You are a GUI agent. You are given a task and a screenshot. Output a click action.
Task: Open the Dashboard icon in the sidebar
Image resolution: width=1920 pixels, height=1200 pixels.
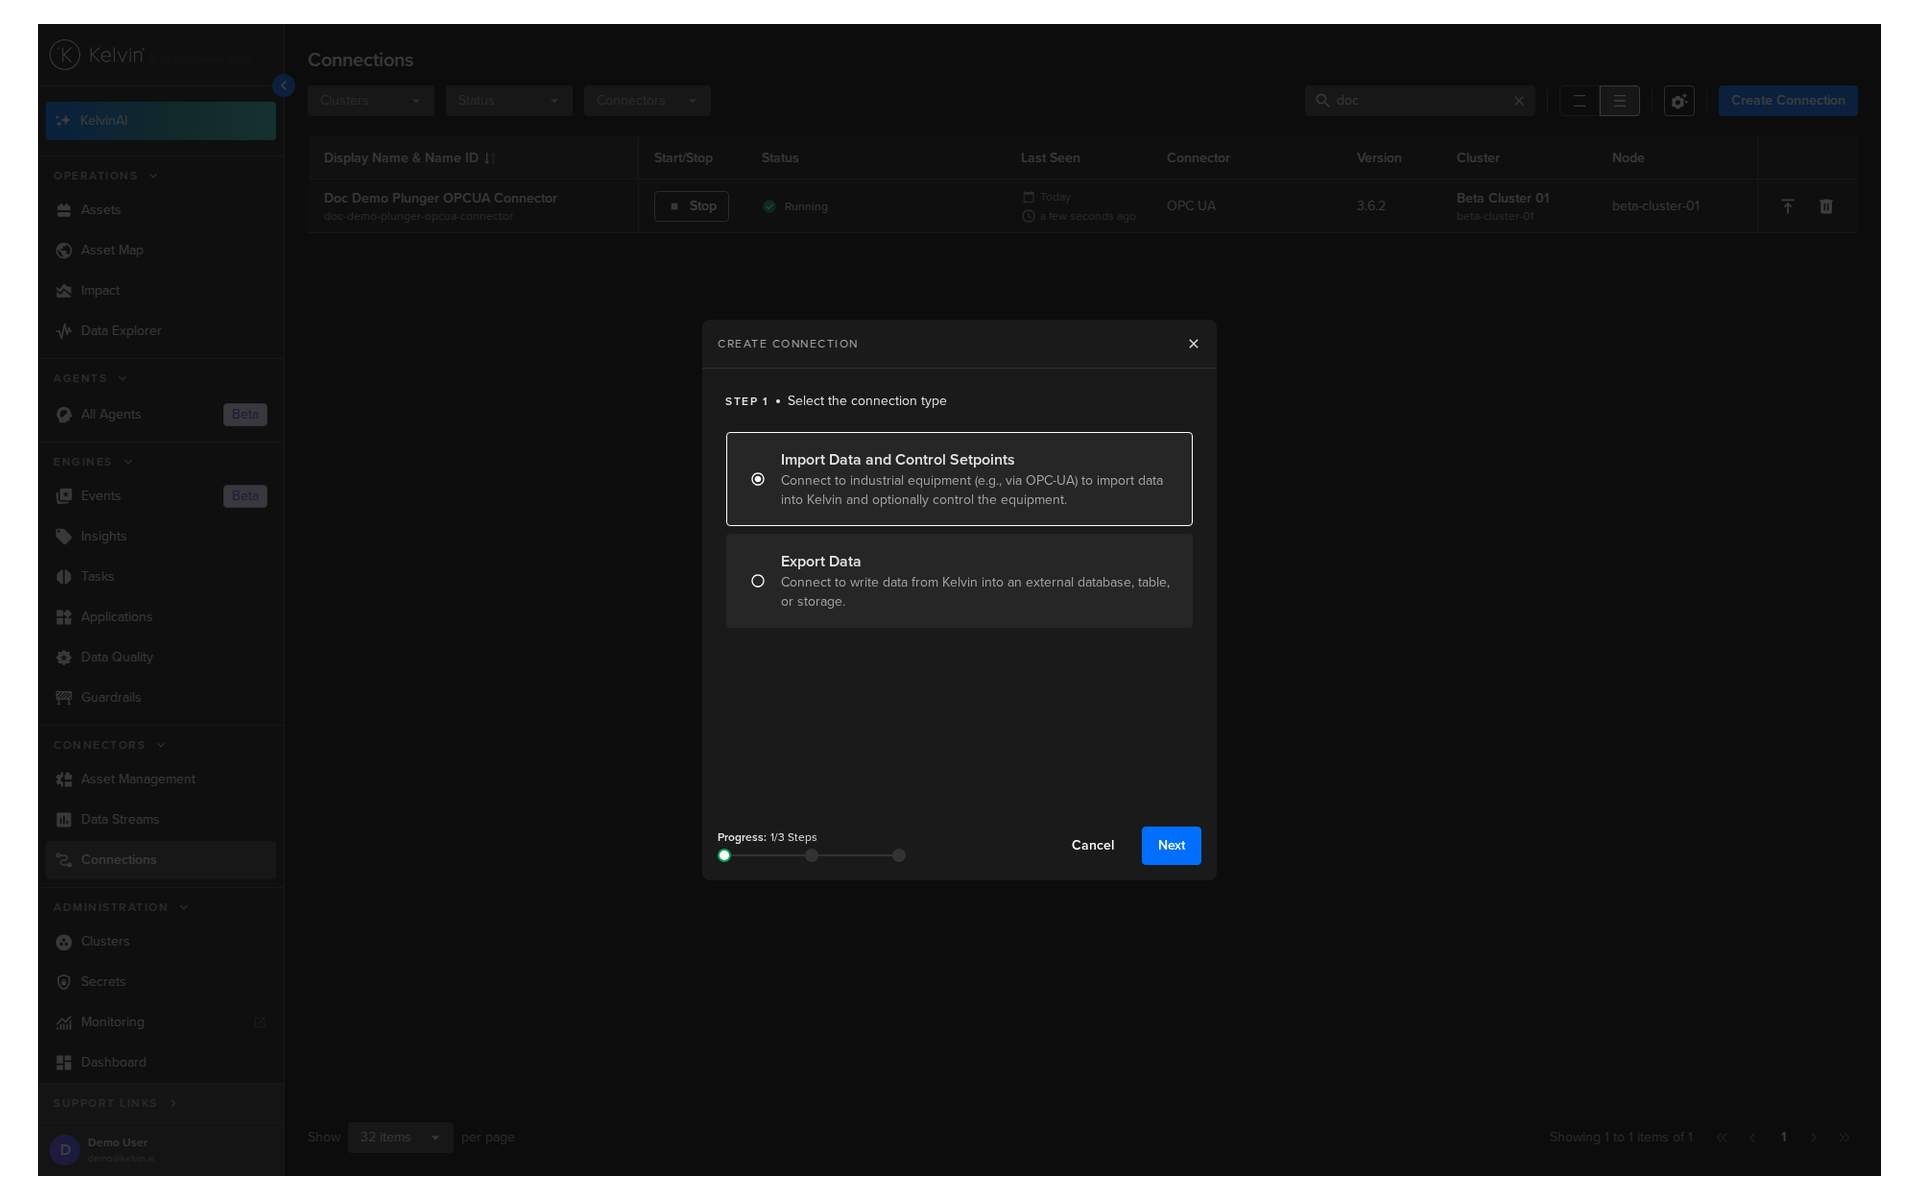point(64,1063)
